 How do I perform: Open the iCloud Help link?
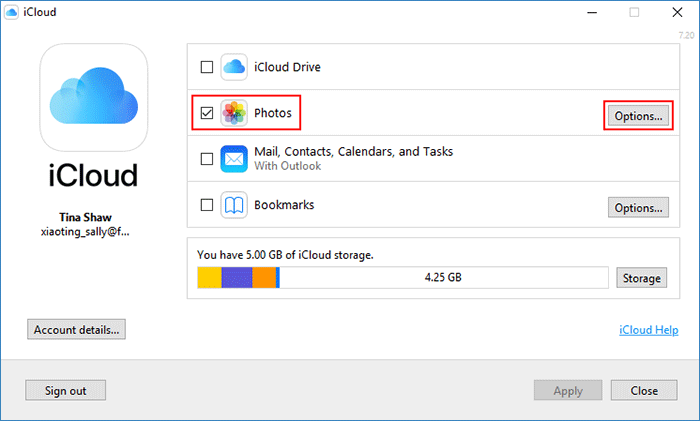click(649, 330)
